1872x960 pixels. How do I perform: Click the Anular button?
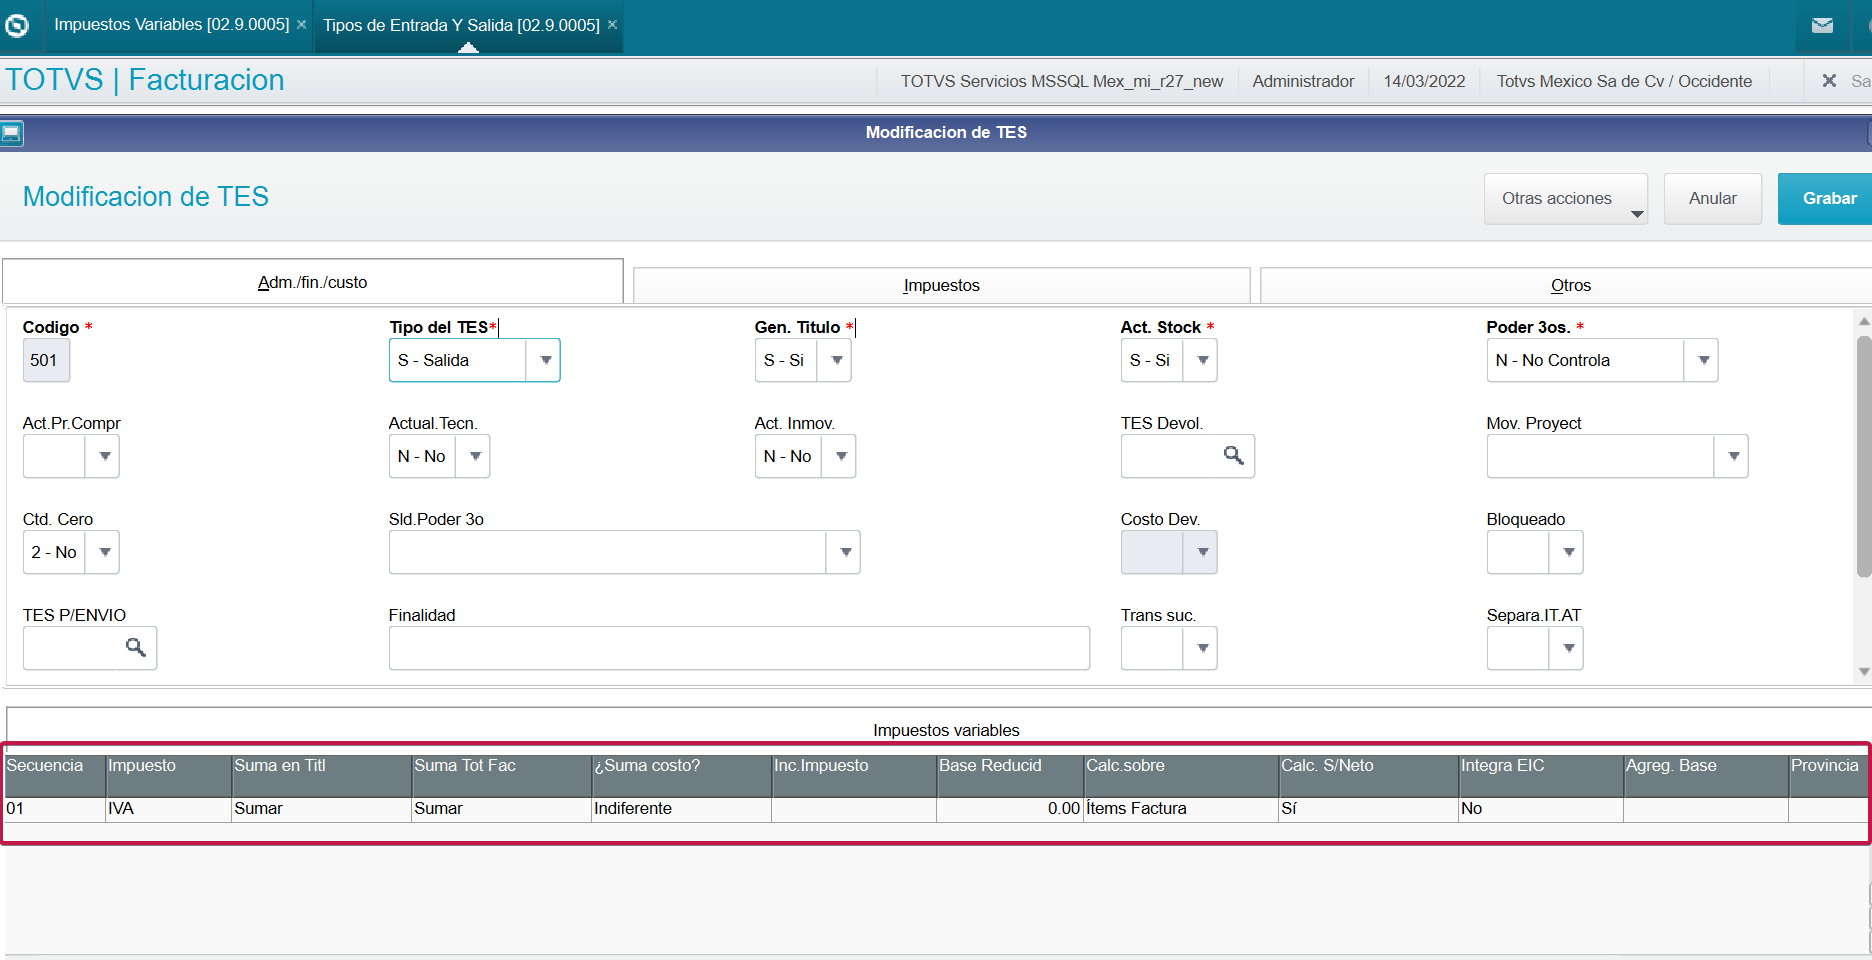[1712, 198]
